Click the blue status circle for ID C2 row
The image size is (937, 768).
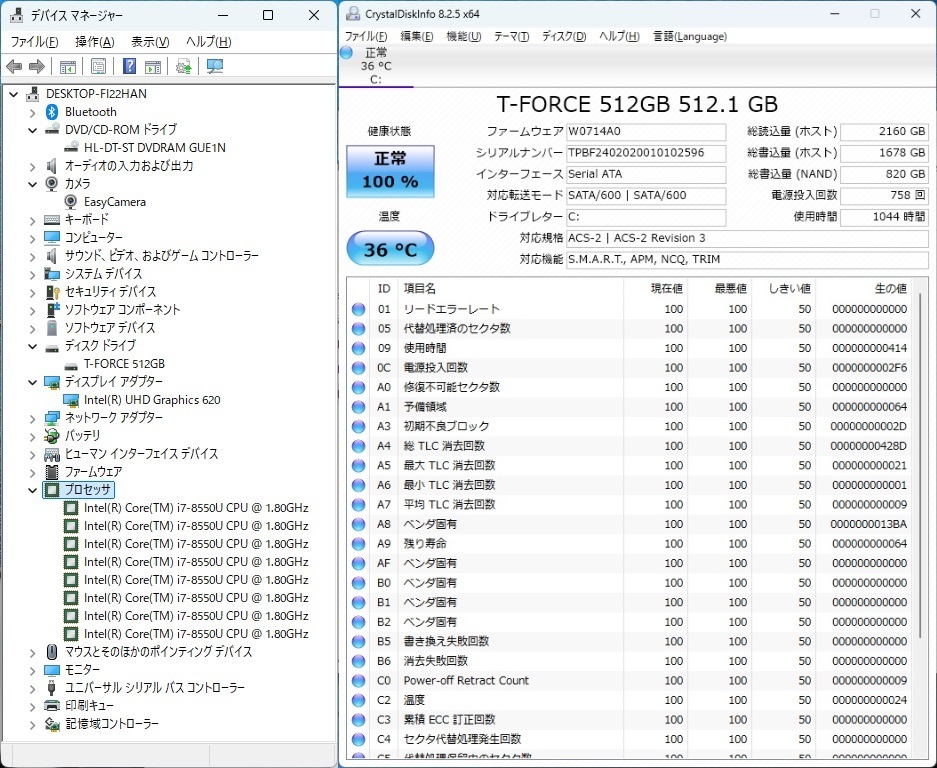tap(358, 700)
